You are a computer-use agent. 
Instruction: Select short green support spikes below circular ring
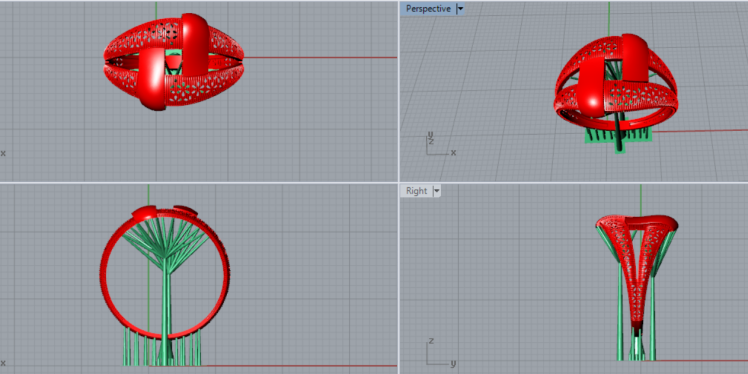click(161, 348)
